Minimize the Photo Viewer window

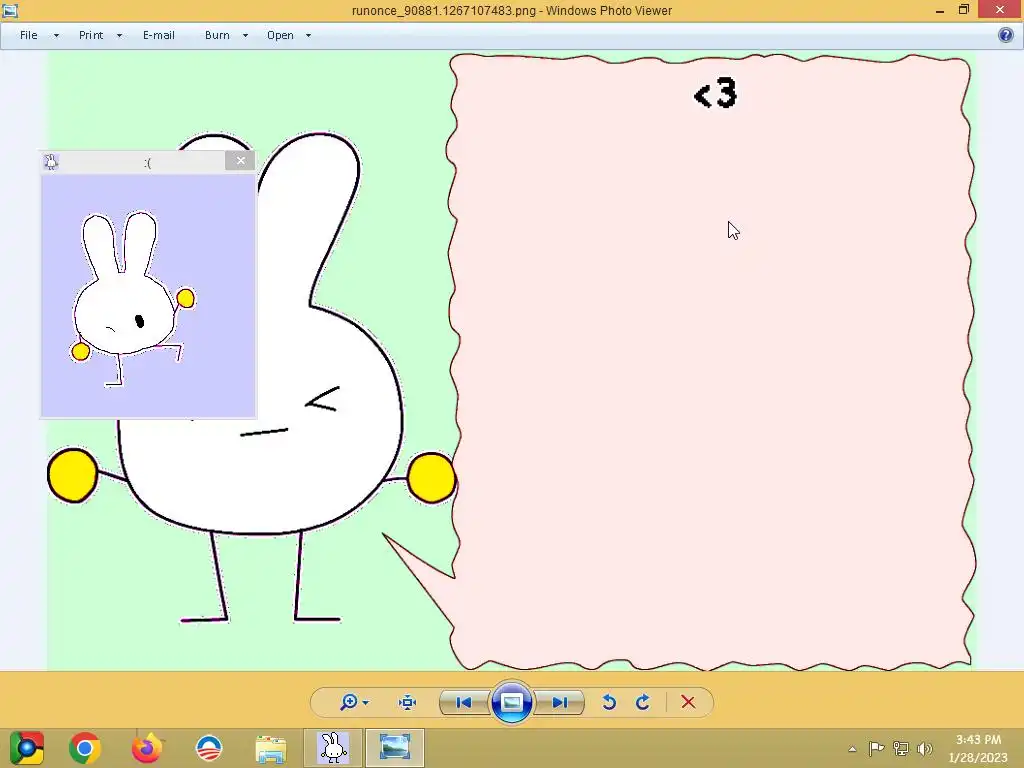point(940,10)
